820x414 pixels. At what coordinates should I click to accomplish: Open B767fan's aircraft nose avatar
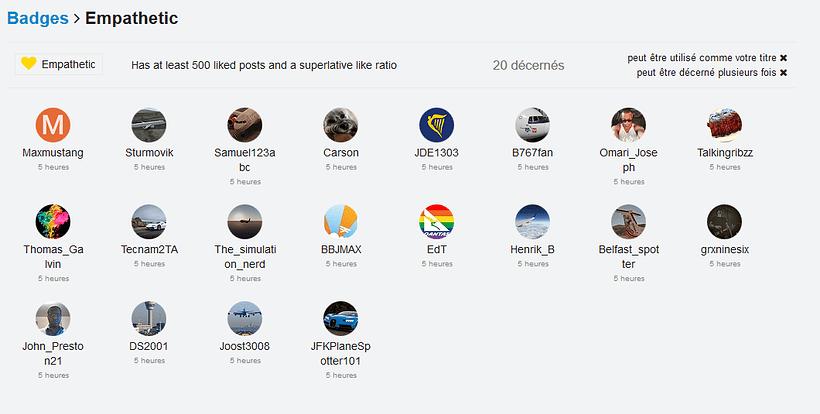tap(532, 125)
